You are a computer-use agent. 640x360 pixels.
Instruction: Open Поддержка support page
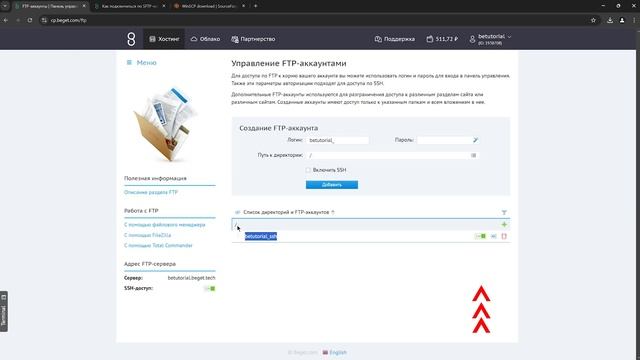point(395,39)
